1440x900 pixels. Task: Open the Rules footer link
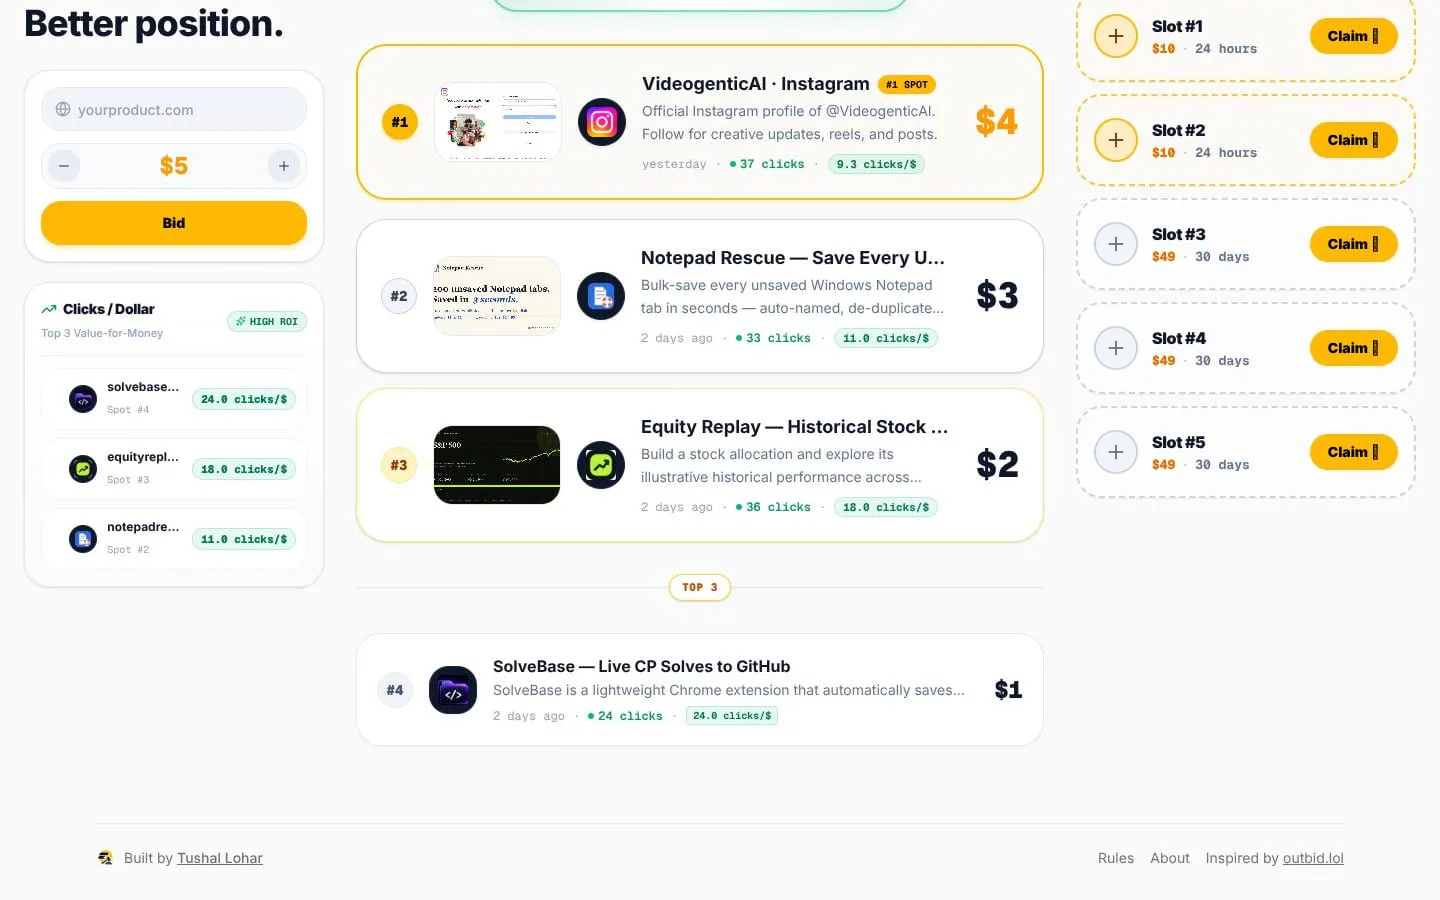pyautogui.click(x=1116, y=858)
